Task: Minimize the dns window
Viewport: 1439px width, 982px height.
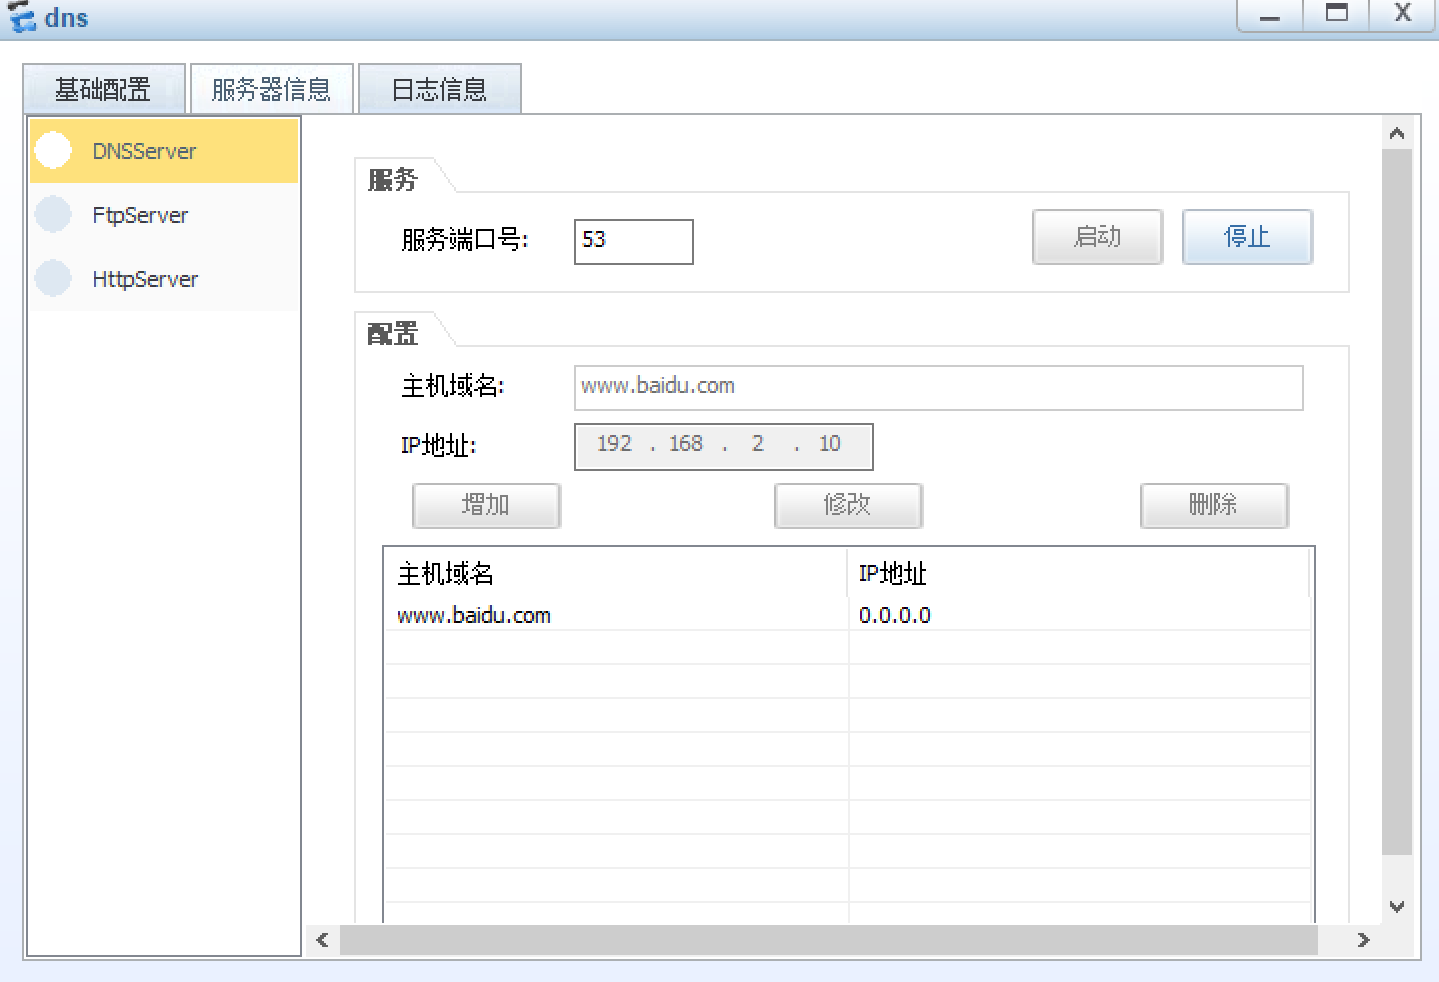Action: pos(1270,15)
